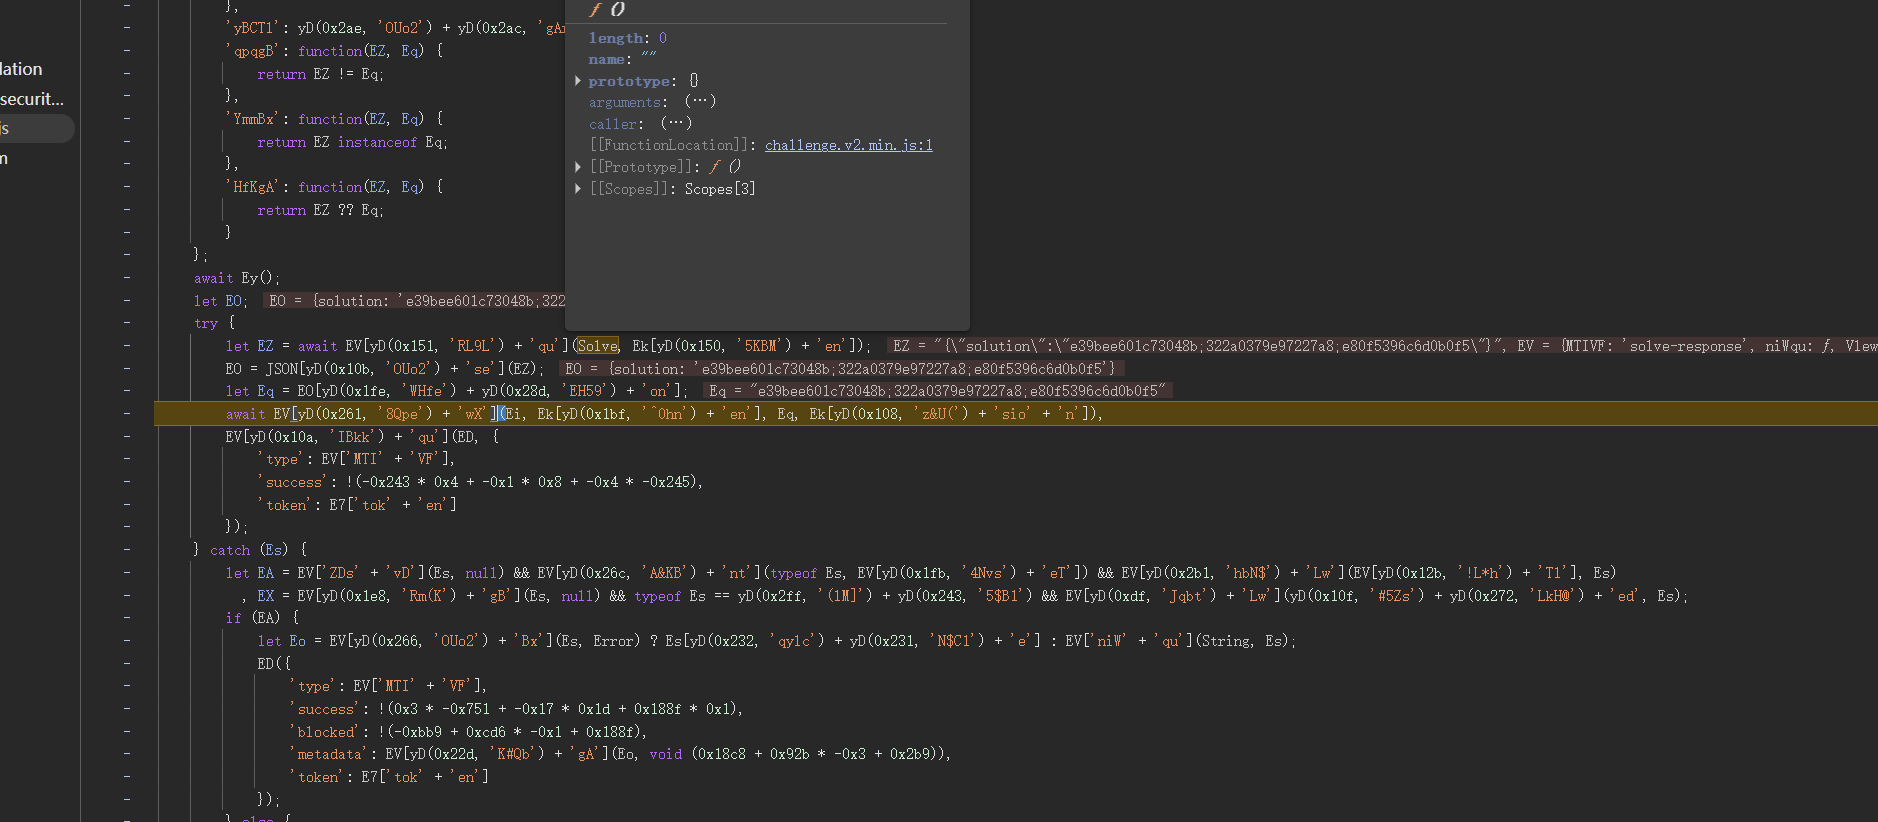Toggle breakpoint in gutter beside 'try {' line
The width and height of the screenshot is (1878, 822).
point(127,323)
